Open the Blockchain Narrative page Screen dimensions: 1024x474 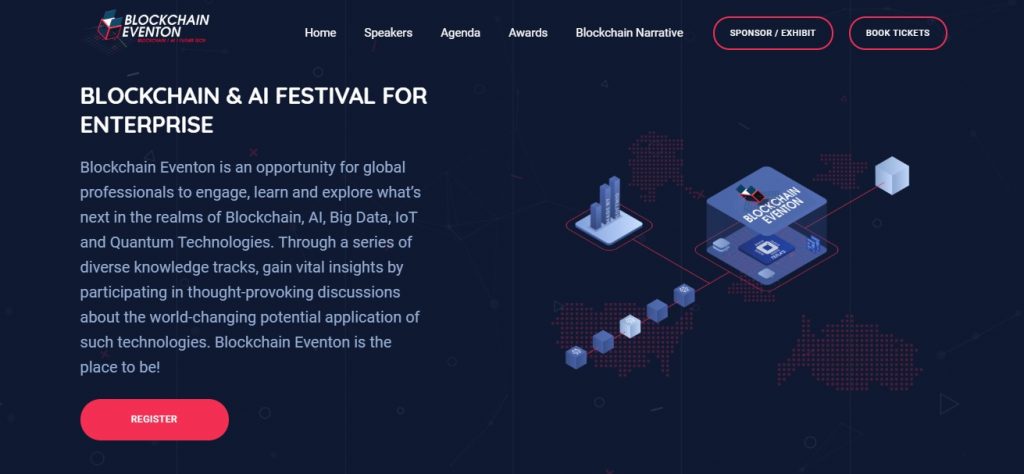tap(629, 33)
